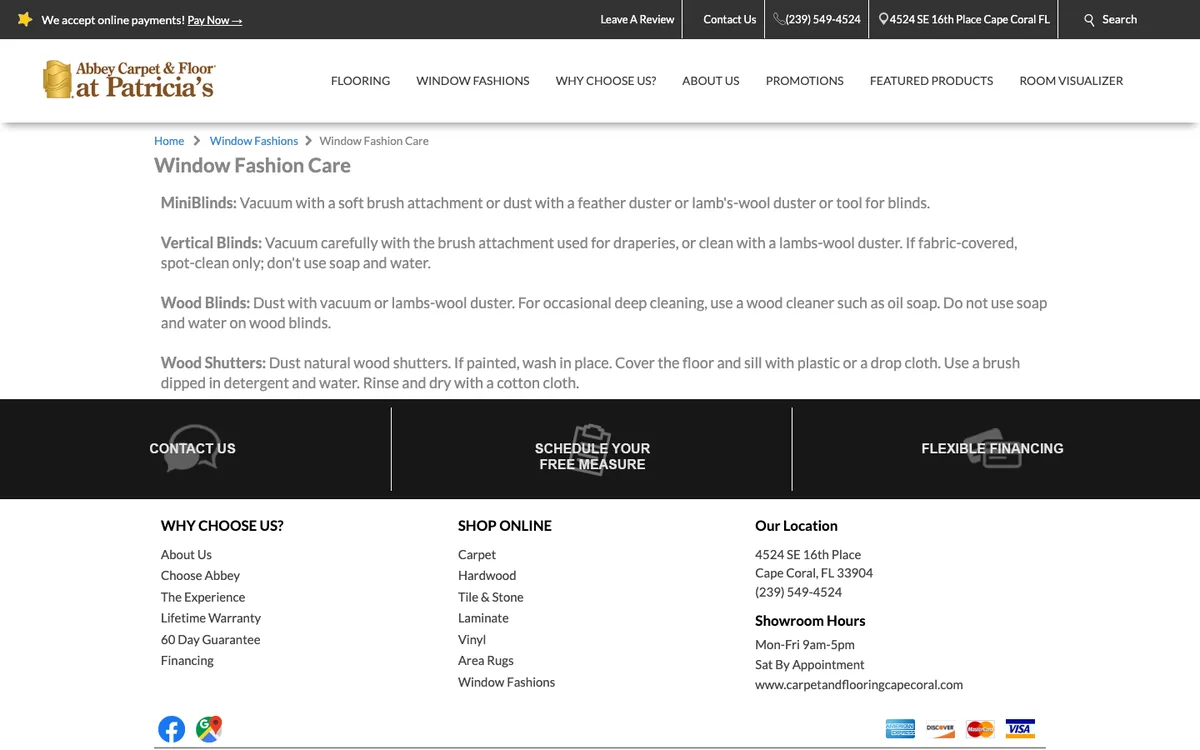Click the www.carpetandflooringcapecoral.com link

click(x=859, y=685)
